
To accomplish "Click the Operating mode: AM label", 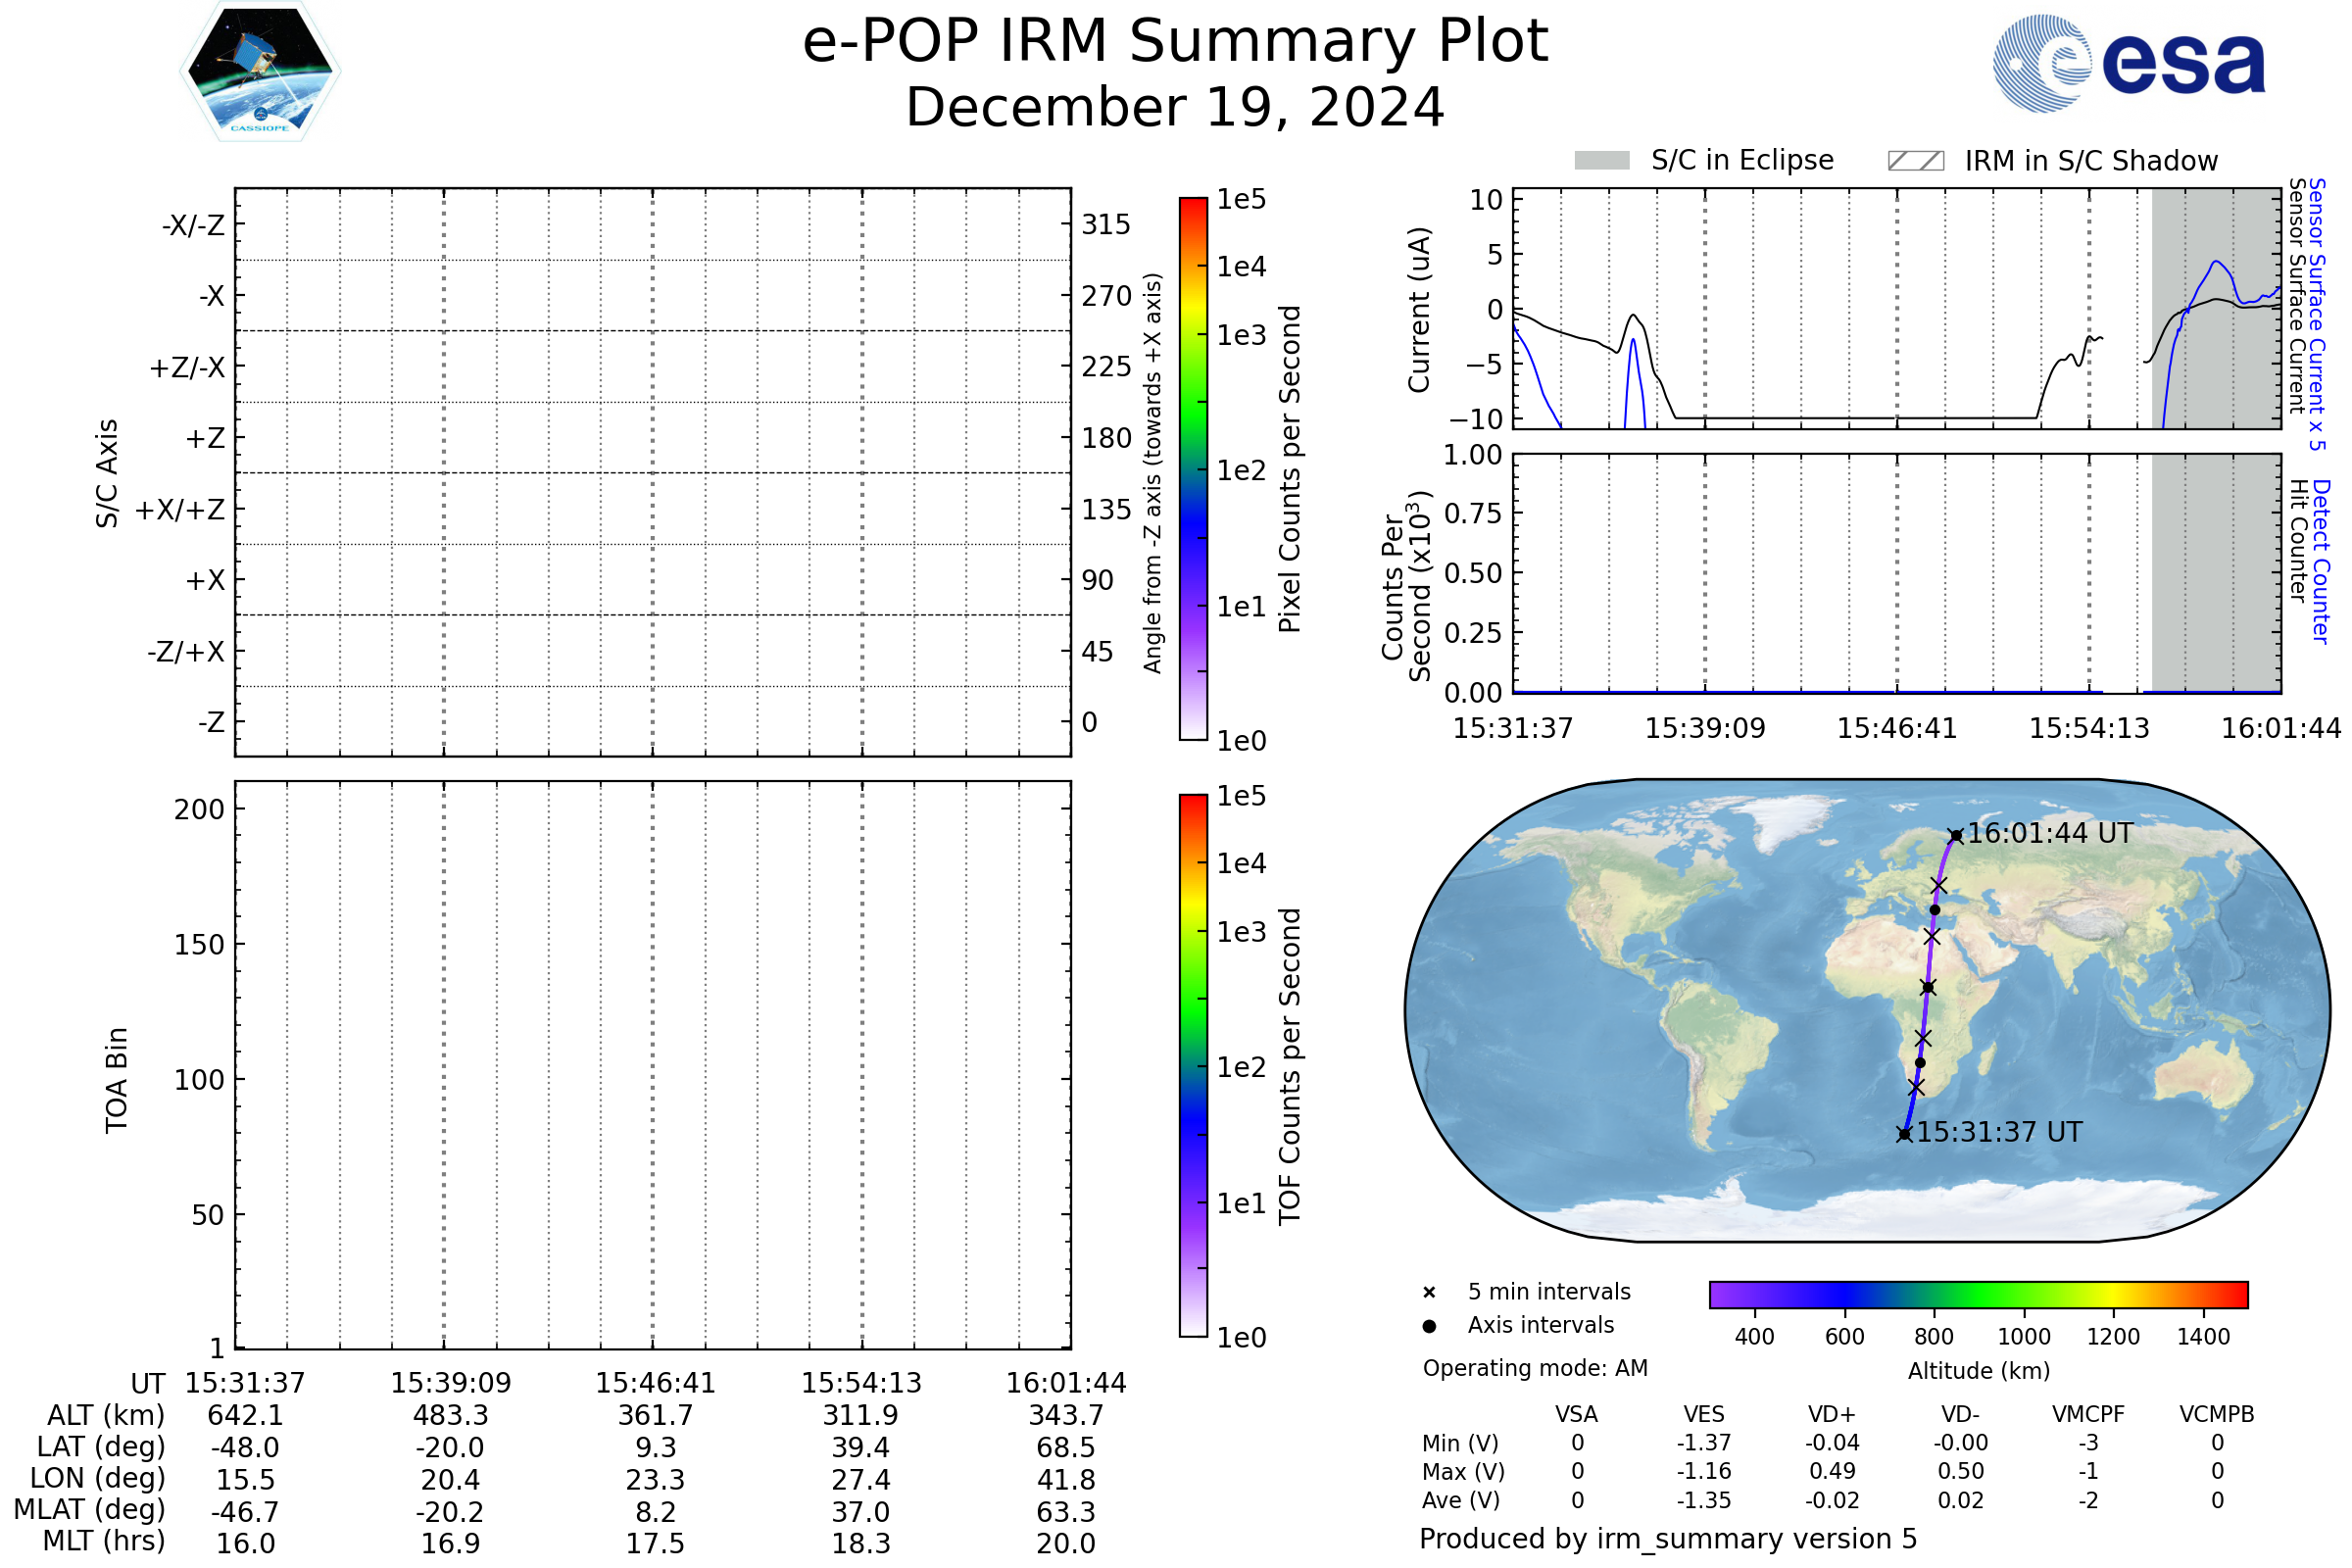I will click(1535, 1368).
